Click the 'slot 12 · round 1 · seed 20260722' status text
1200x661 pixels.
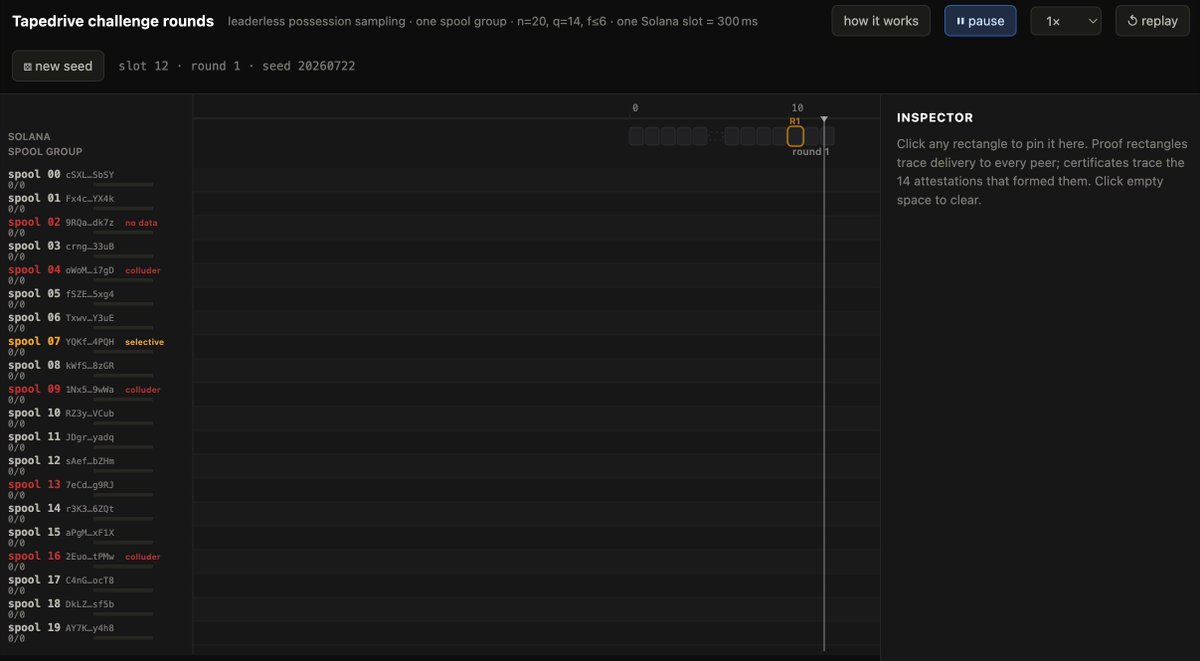[236, 66]
